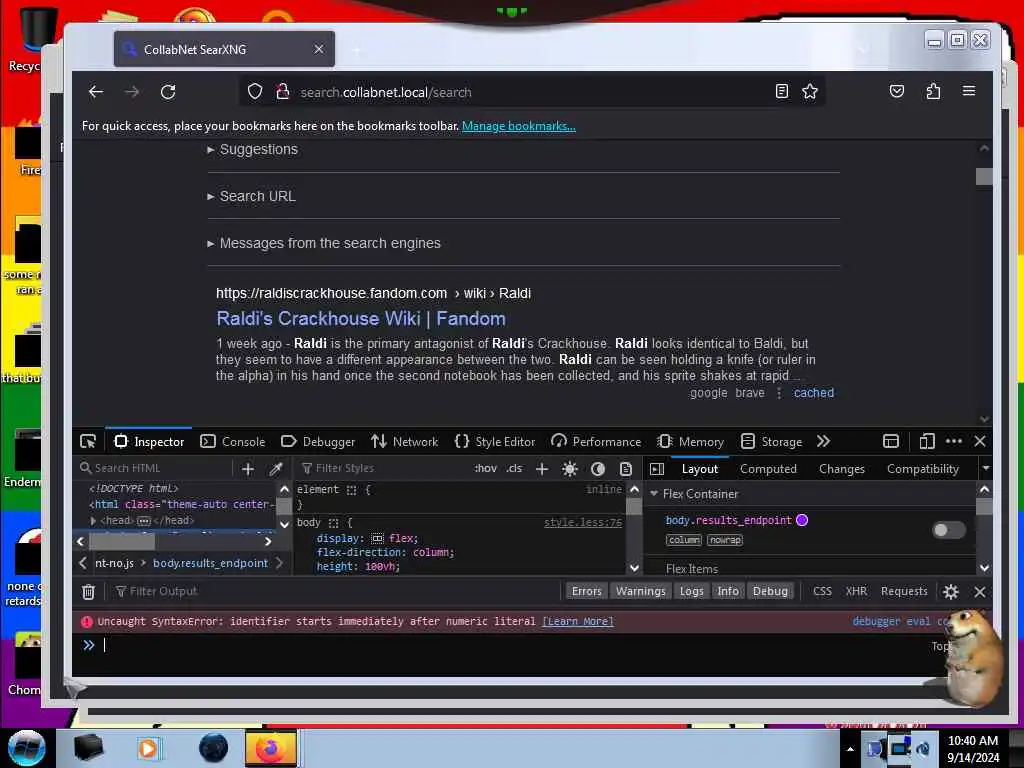The width and height of the screenshot is (1024, 768).
Task: Toggle :hov pseudo-class panel
Action: point(485,468)
